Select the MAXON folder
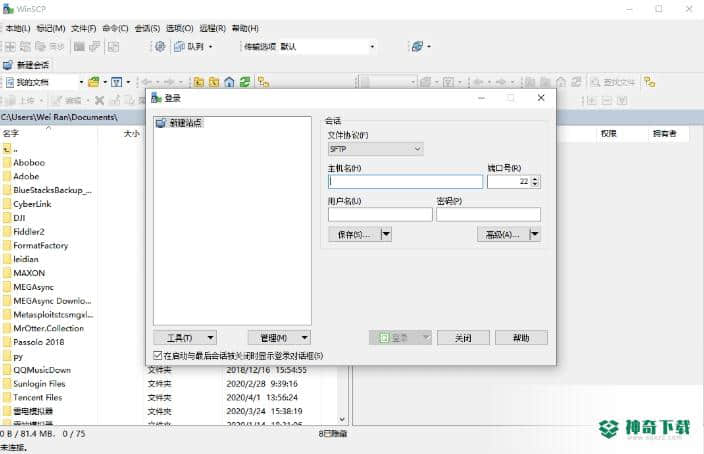The width and height of the screenshot is (704, 454). tap(29, 273)
